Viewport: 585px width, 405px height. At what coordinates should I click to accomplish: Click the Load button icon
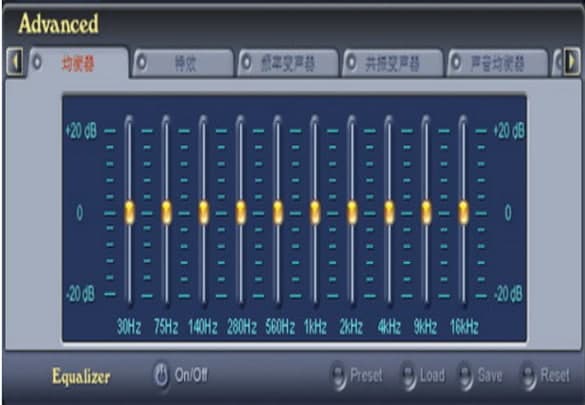point(409,376)
